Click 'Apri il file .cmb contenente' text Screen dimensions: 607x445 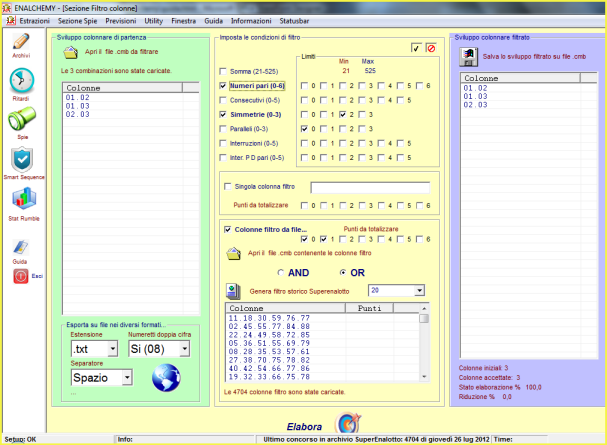(x=310, y=253)
